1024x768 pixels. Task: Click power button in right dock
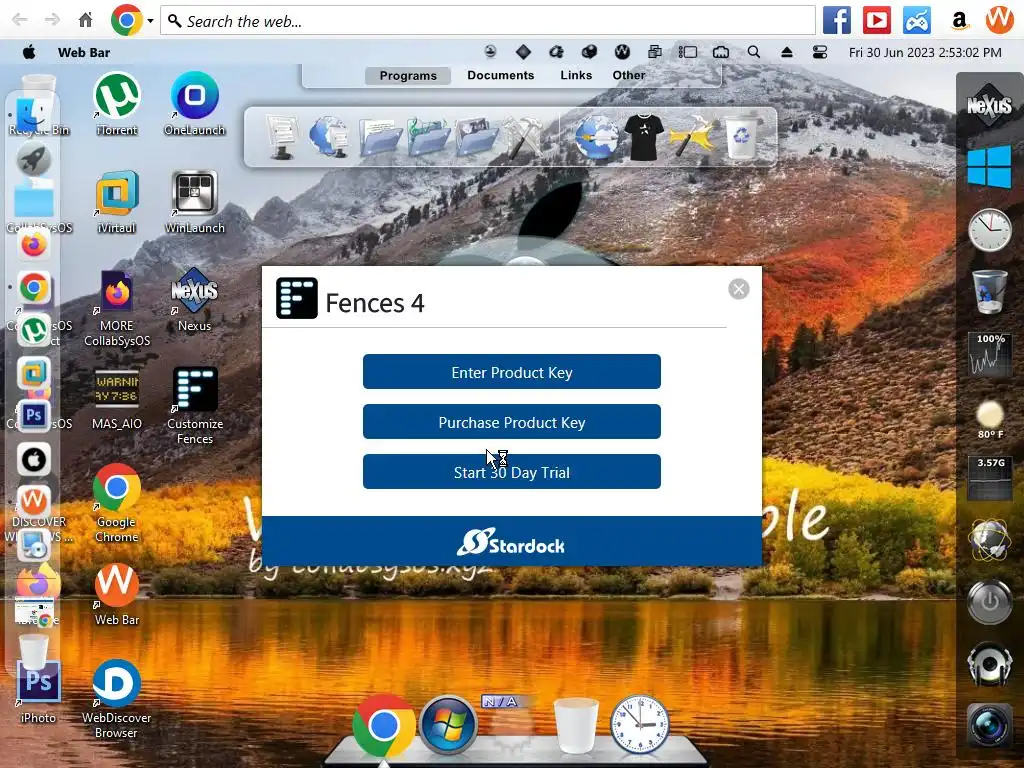[990, 601]
